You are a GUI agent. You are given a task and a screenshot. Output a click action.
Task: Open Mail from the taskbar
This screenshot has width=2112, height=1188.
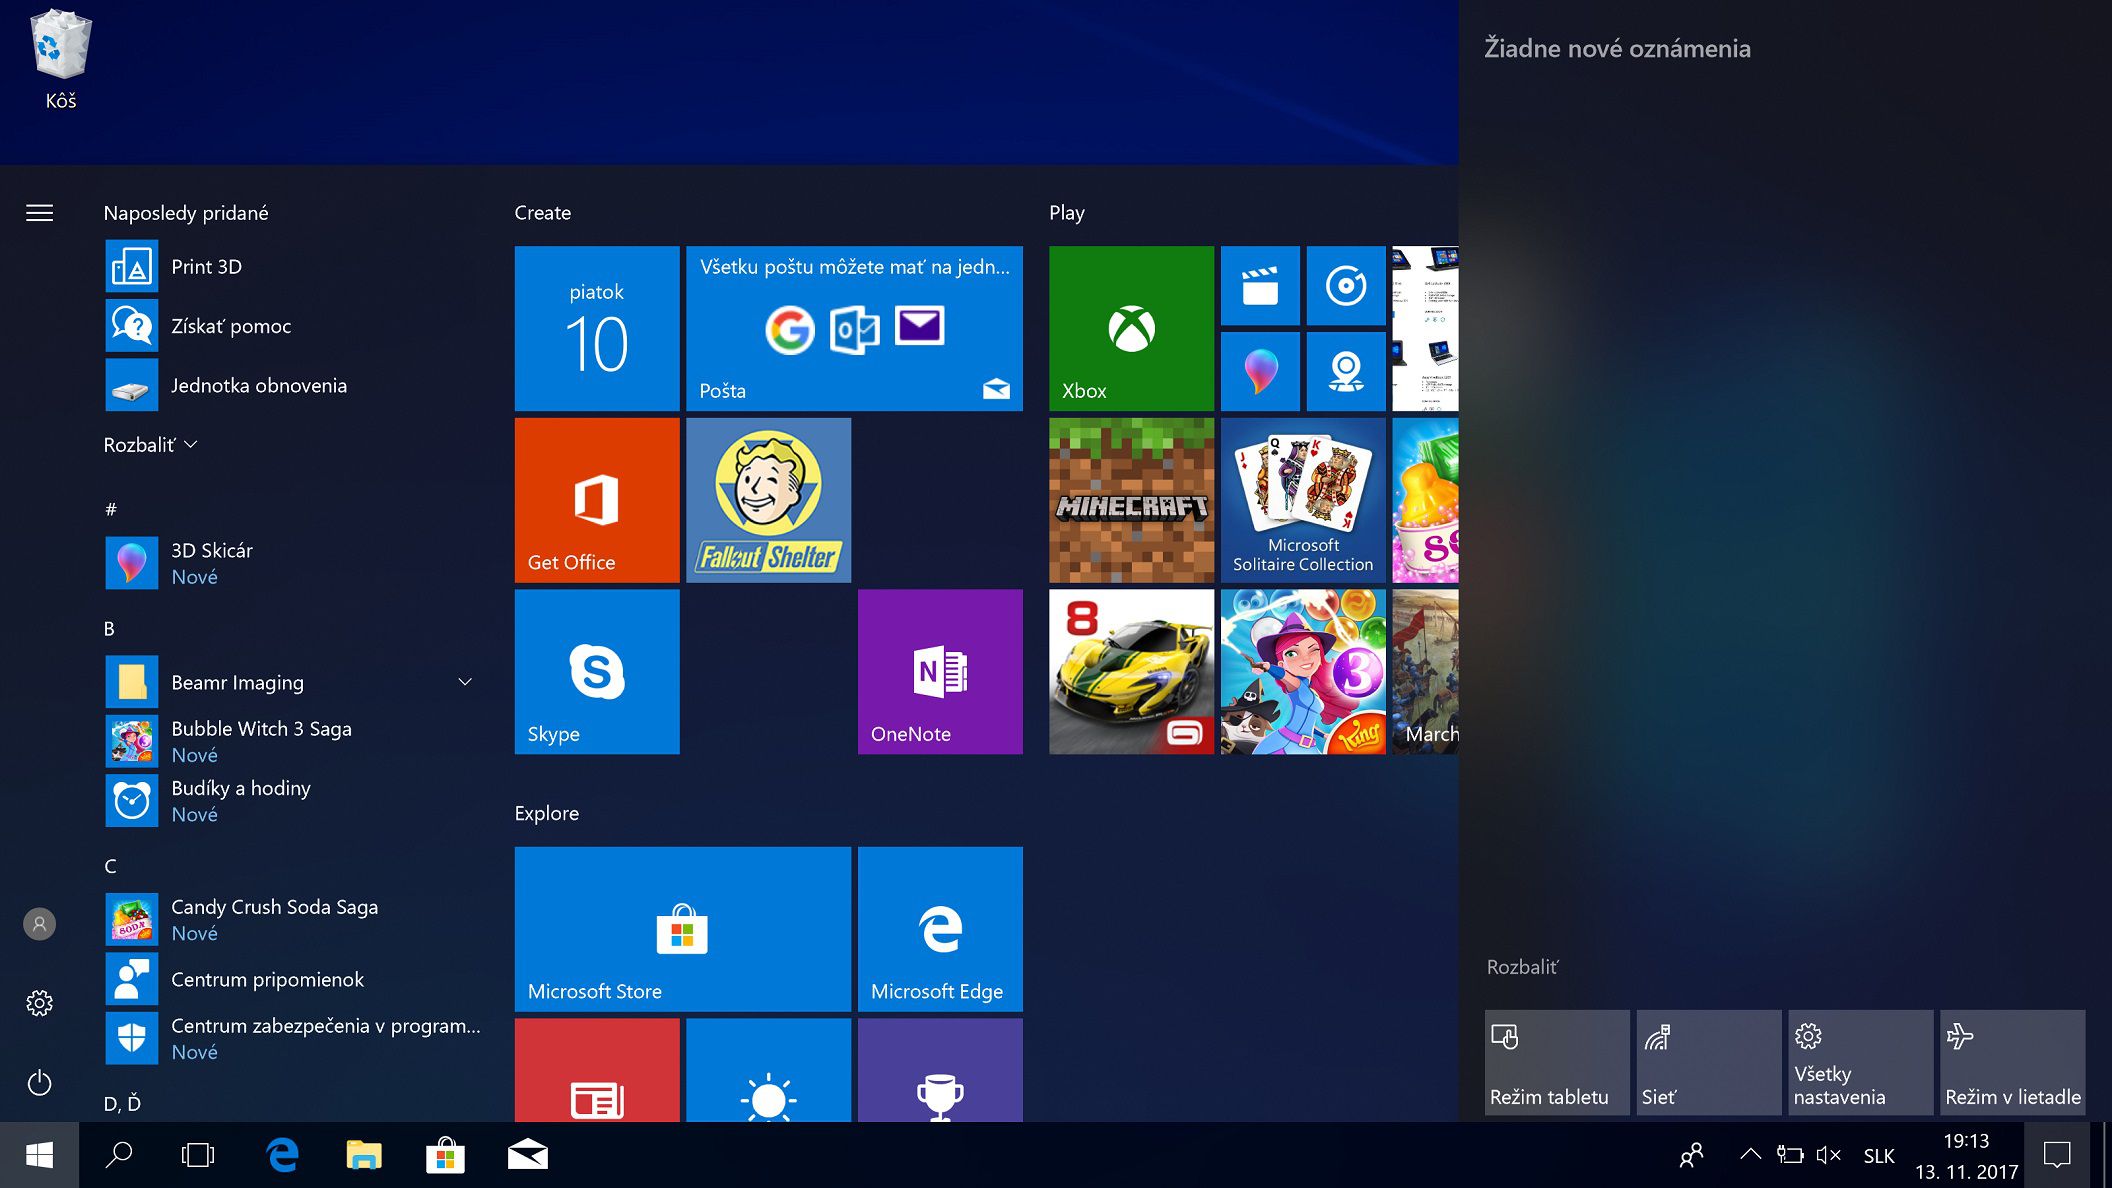[x=527, y=1155]
